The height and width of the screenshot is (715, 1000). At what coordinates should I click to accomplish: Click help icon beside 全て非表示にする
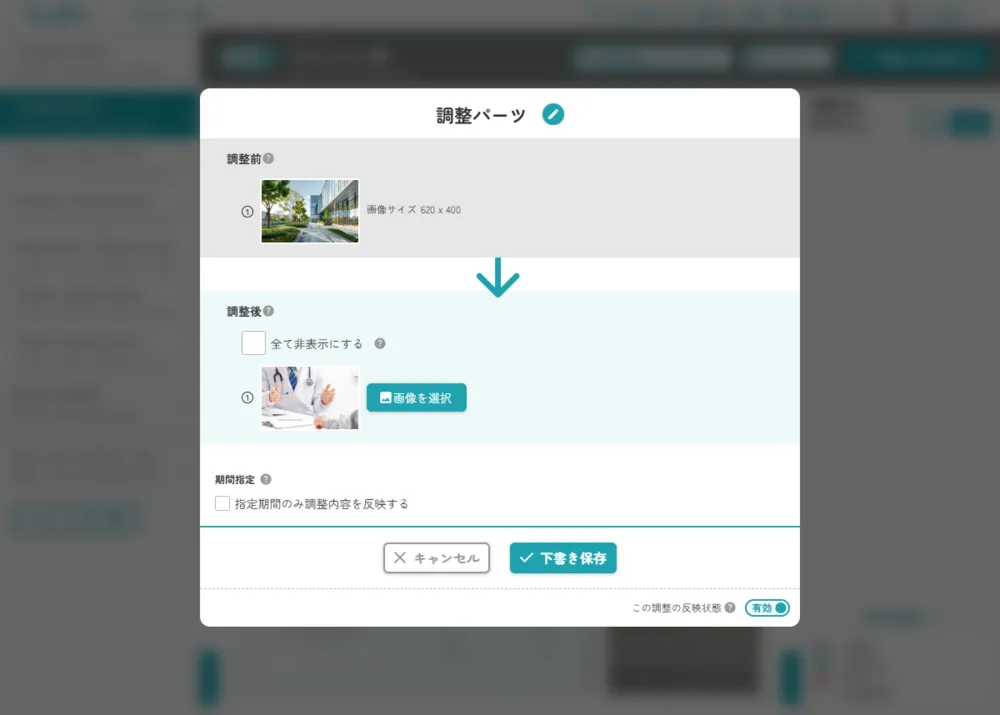tap(380, 343)
